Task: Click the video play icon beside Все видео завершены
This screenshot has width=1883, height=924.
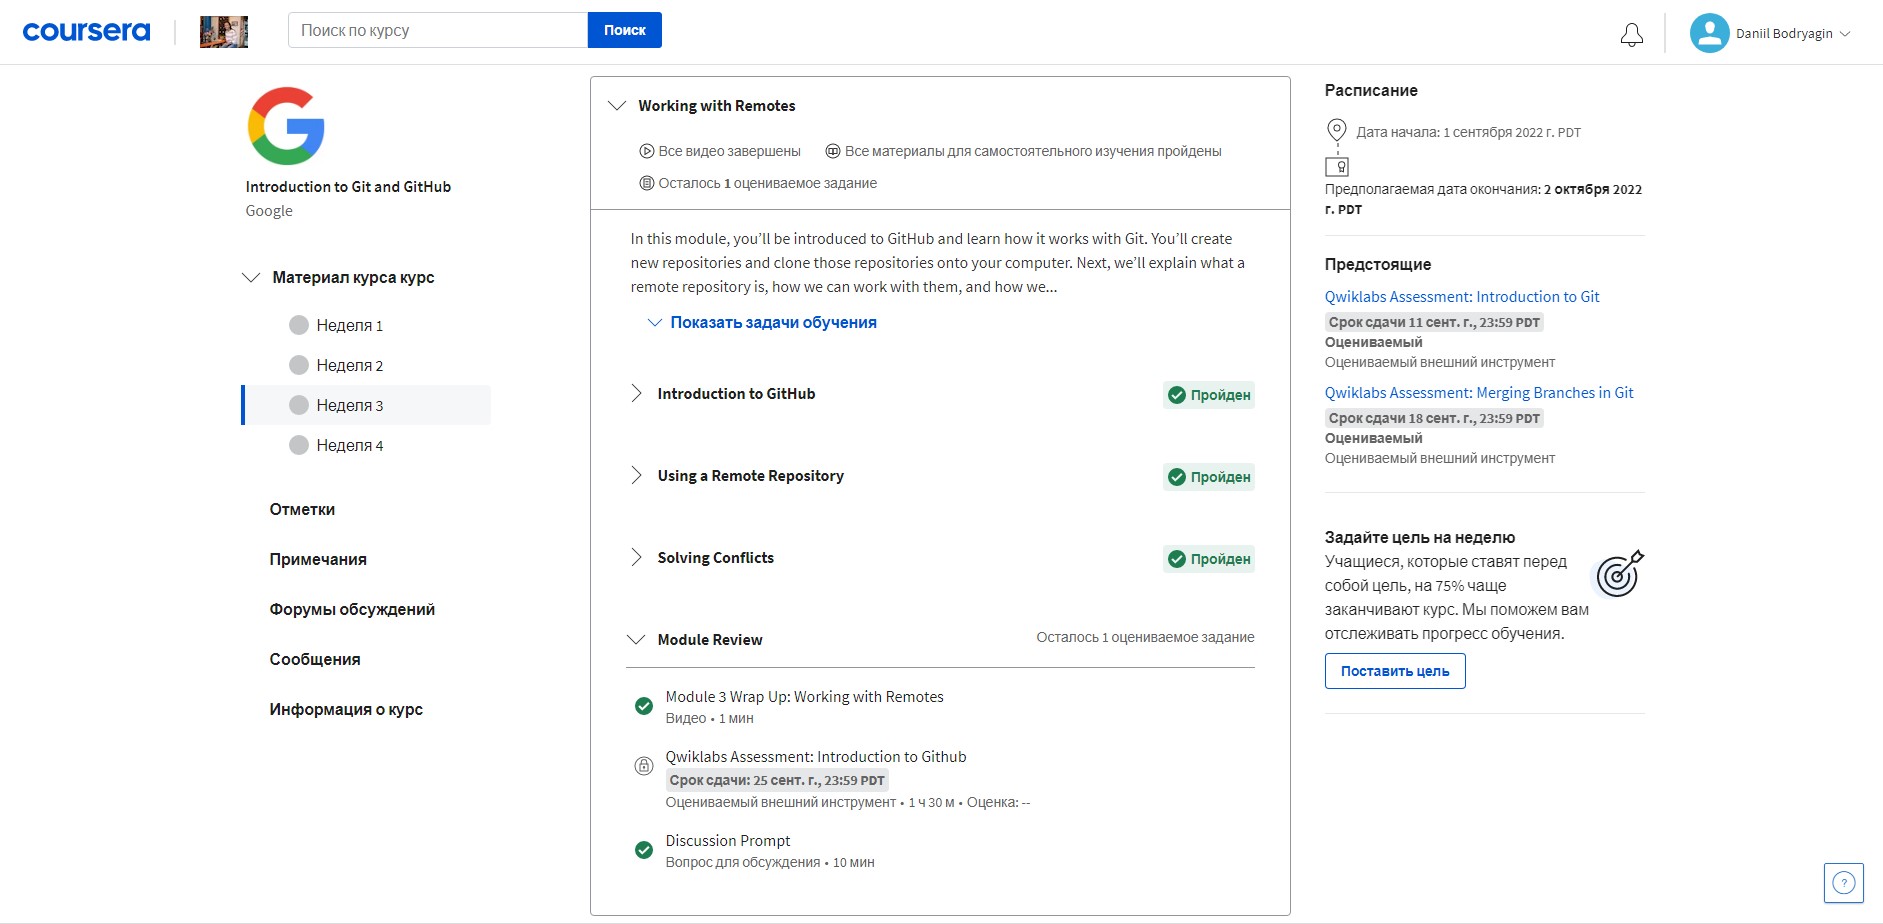Action: [646, 151]
